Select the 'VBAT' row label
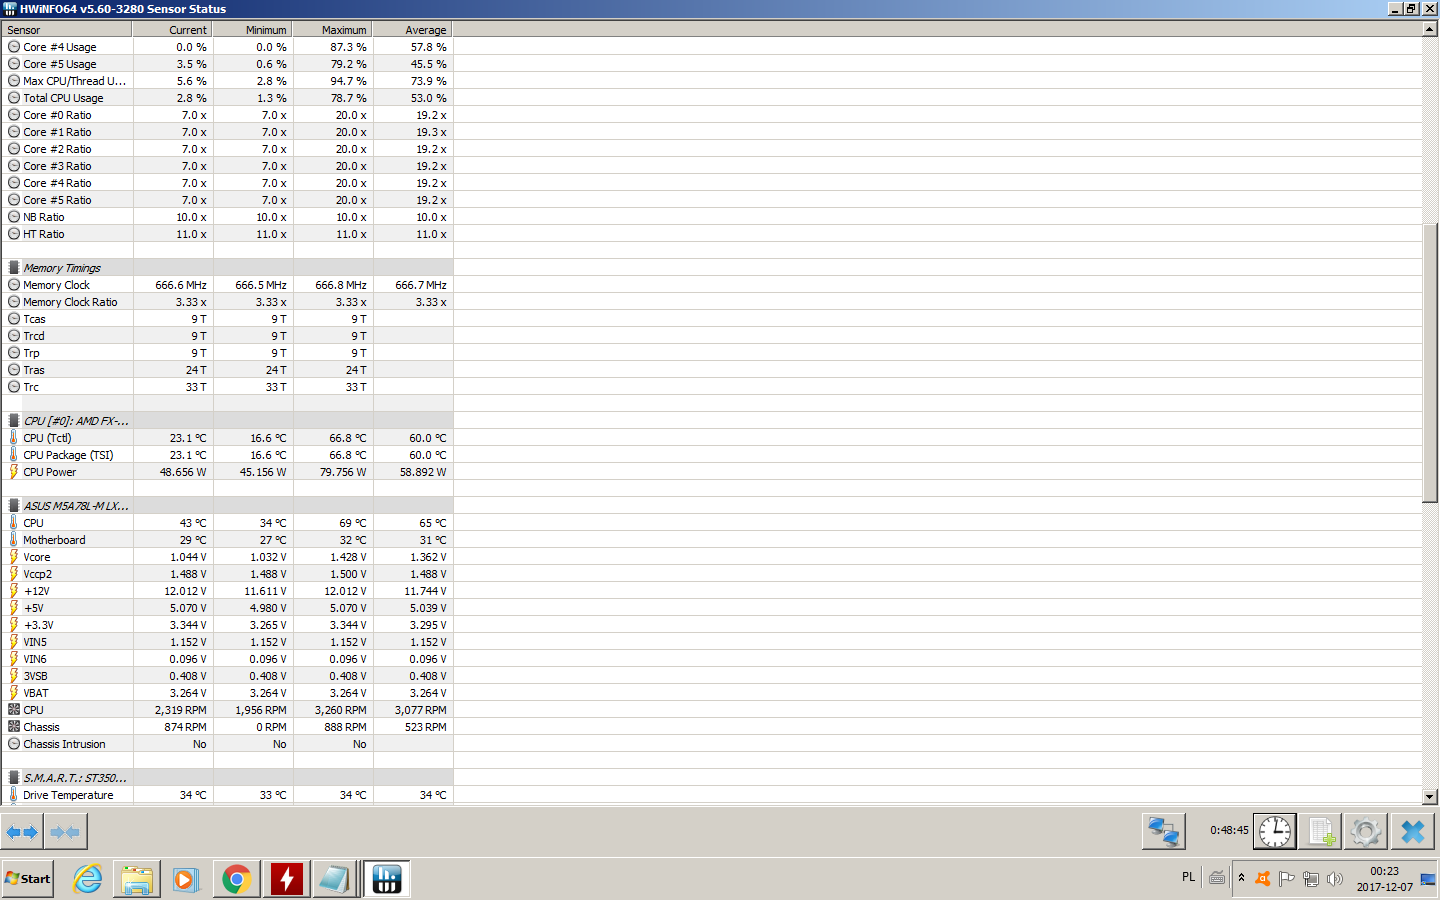1440x900 pixels. pyautogui.click(x=36, y=693)
